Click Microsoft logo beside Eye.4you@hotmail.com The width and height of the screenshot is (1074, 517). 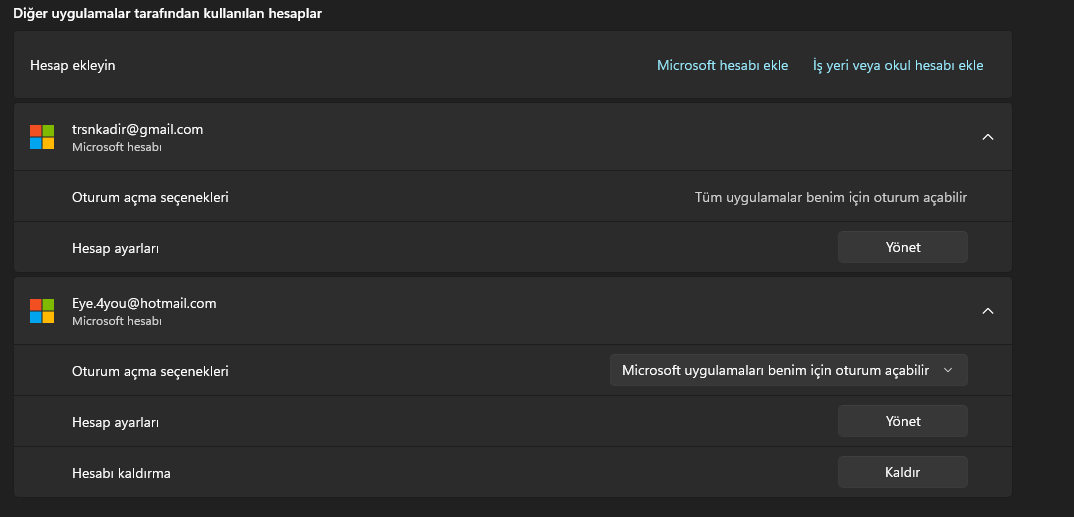click(42, 311)
